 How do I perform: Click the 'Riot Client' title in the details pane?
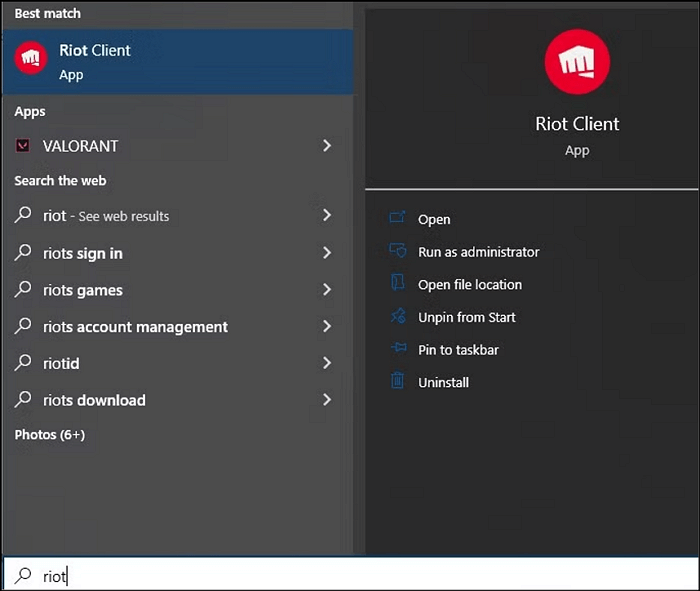click(x=577, y=124)
